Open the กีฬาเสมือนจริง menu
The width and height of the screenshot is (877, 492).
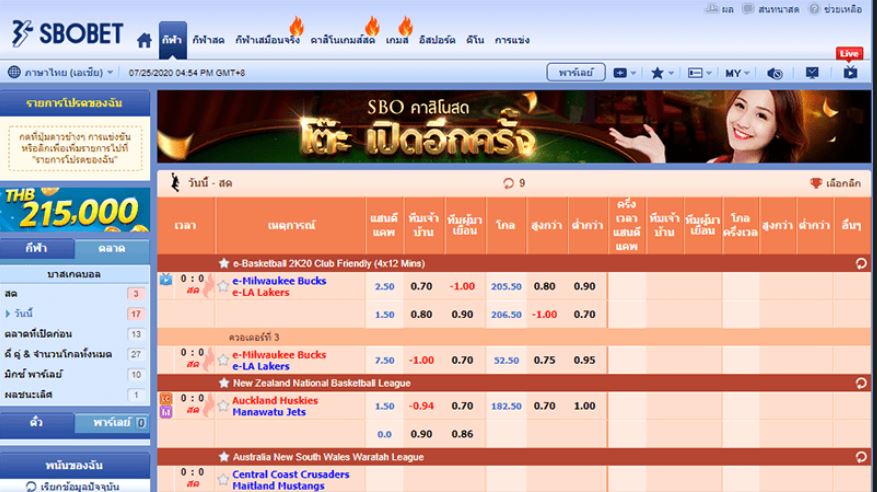coord(267,40)
